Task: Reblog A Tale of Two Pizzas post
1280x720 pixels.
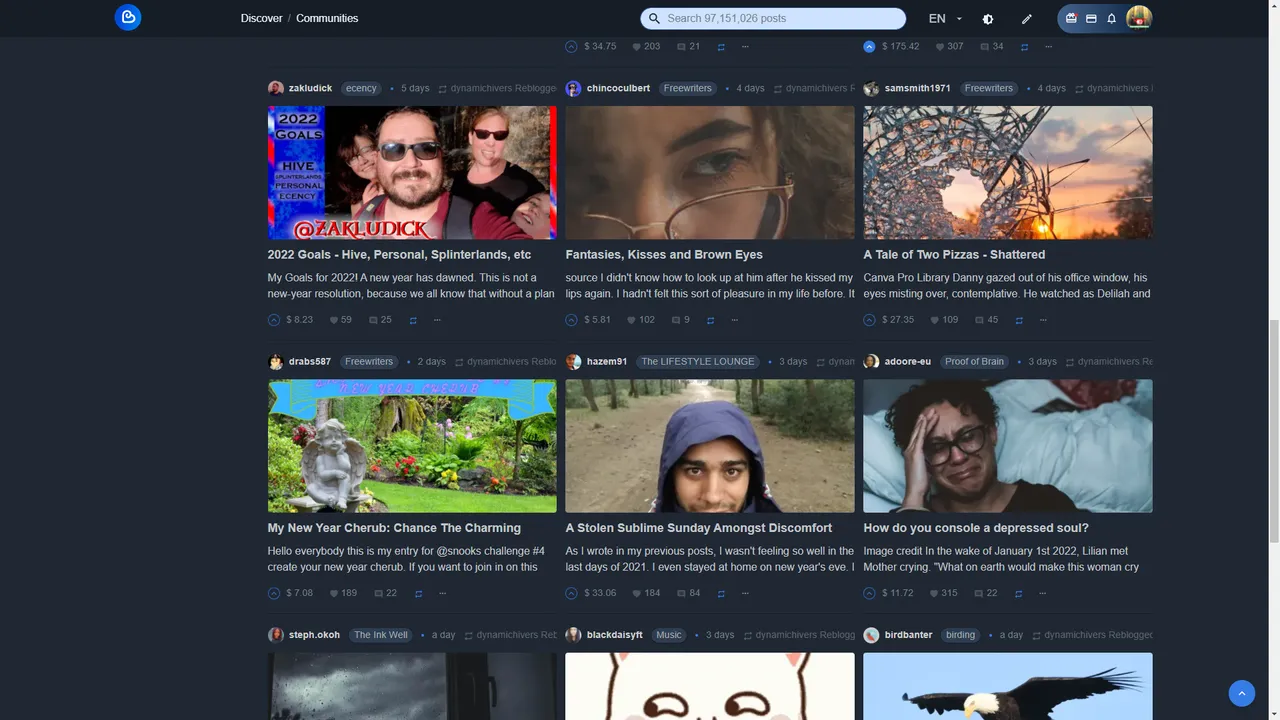Action: click(x=1019, y=320)
